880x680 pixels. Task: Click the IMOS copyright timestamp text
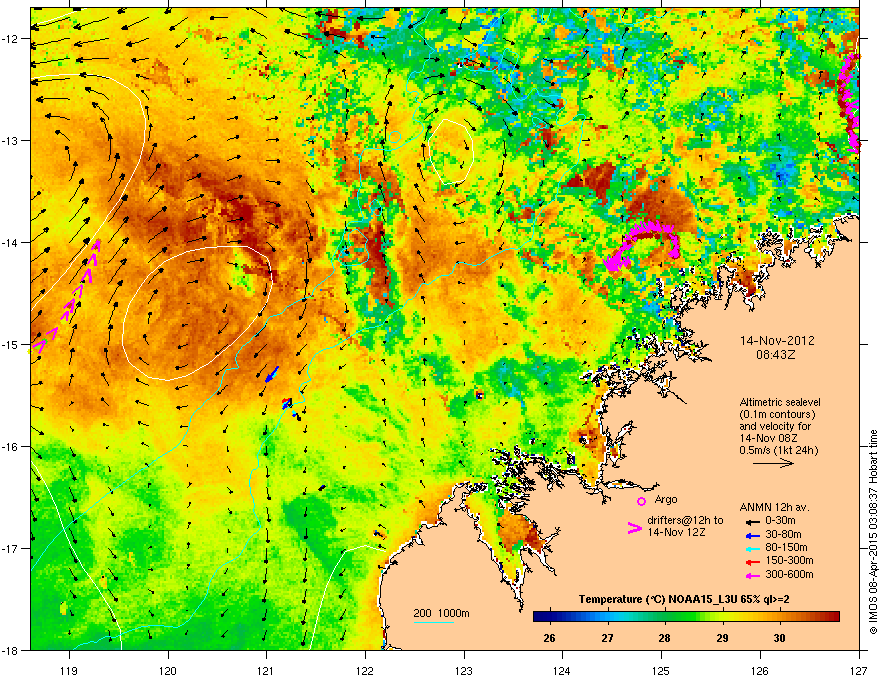pos(873,532)
